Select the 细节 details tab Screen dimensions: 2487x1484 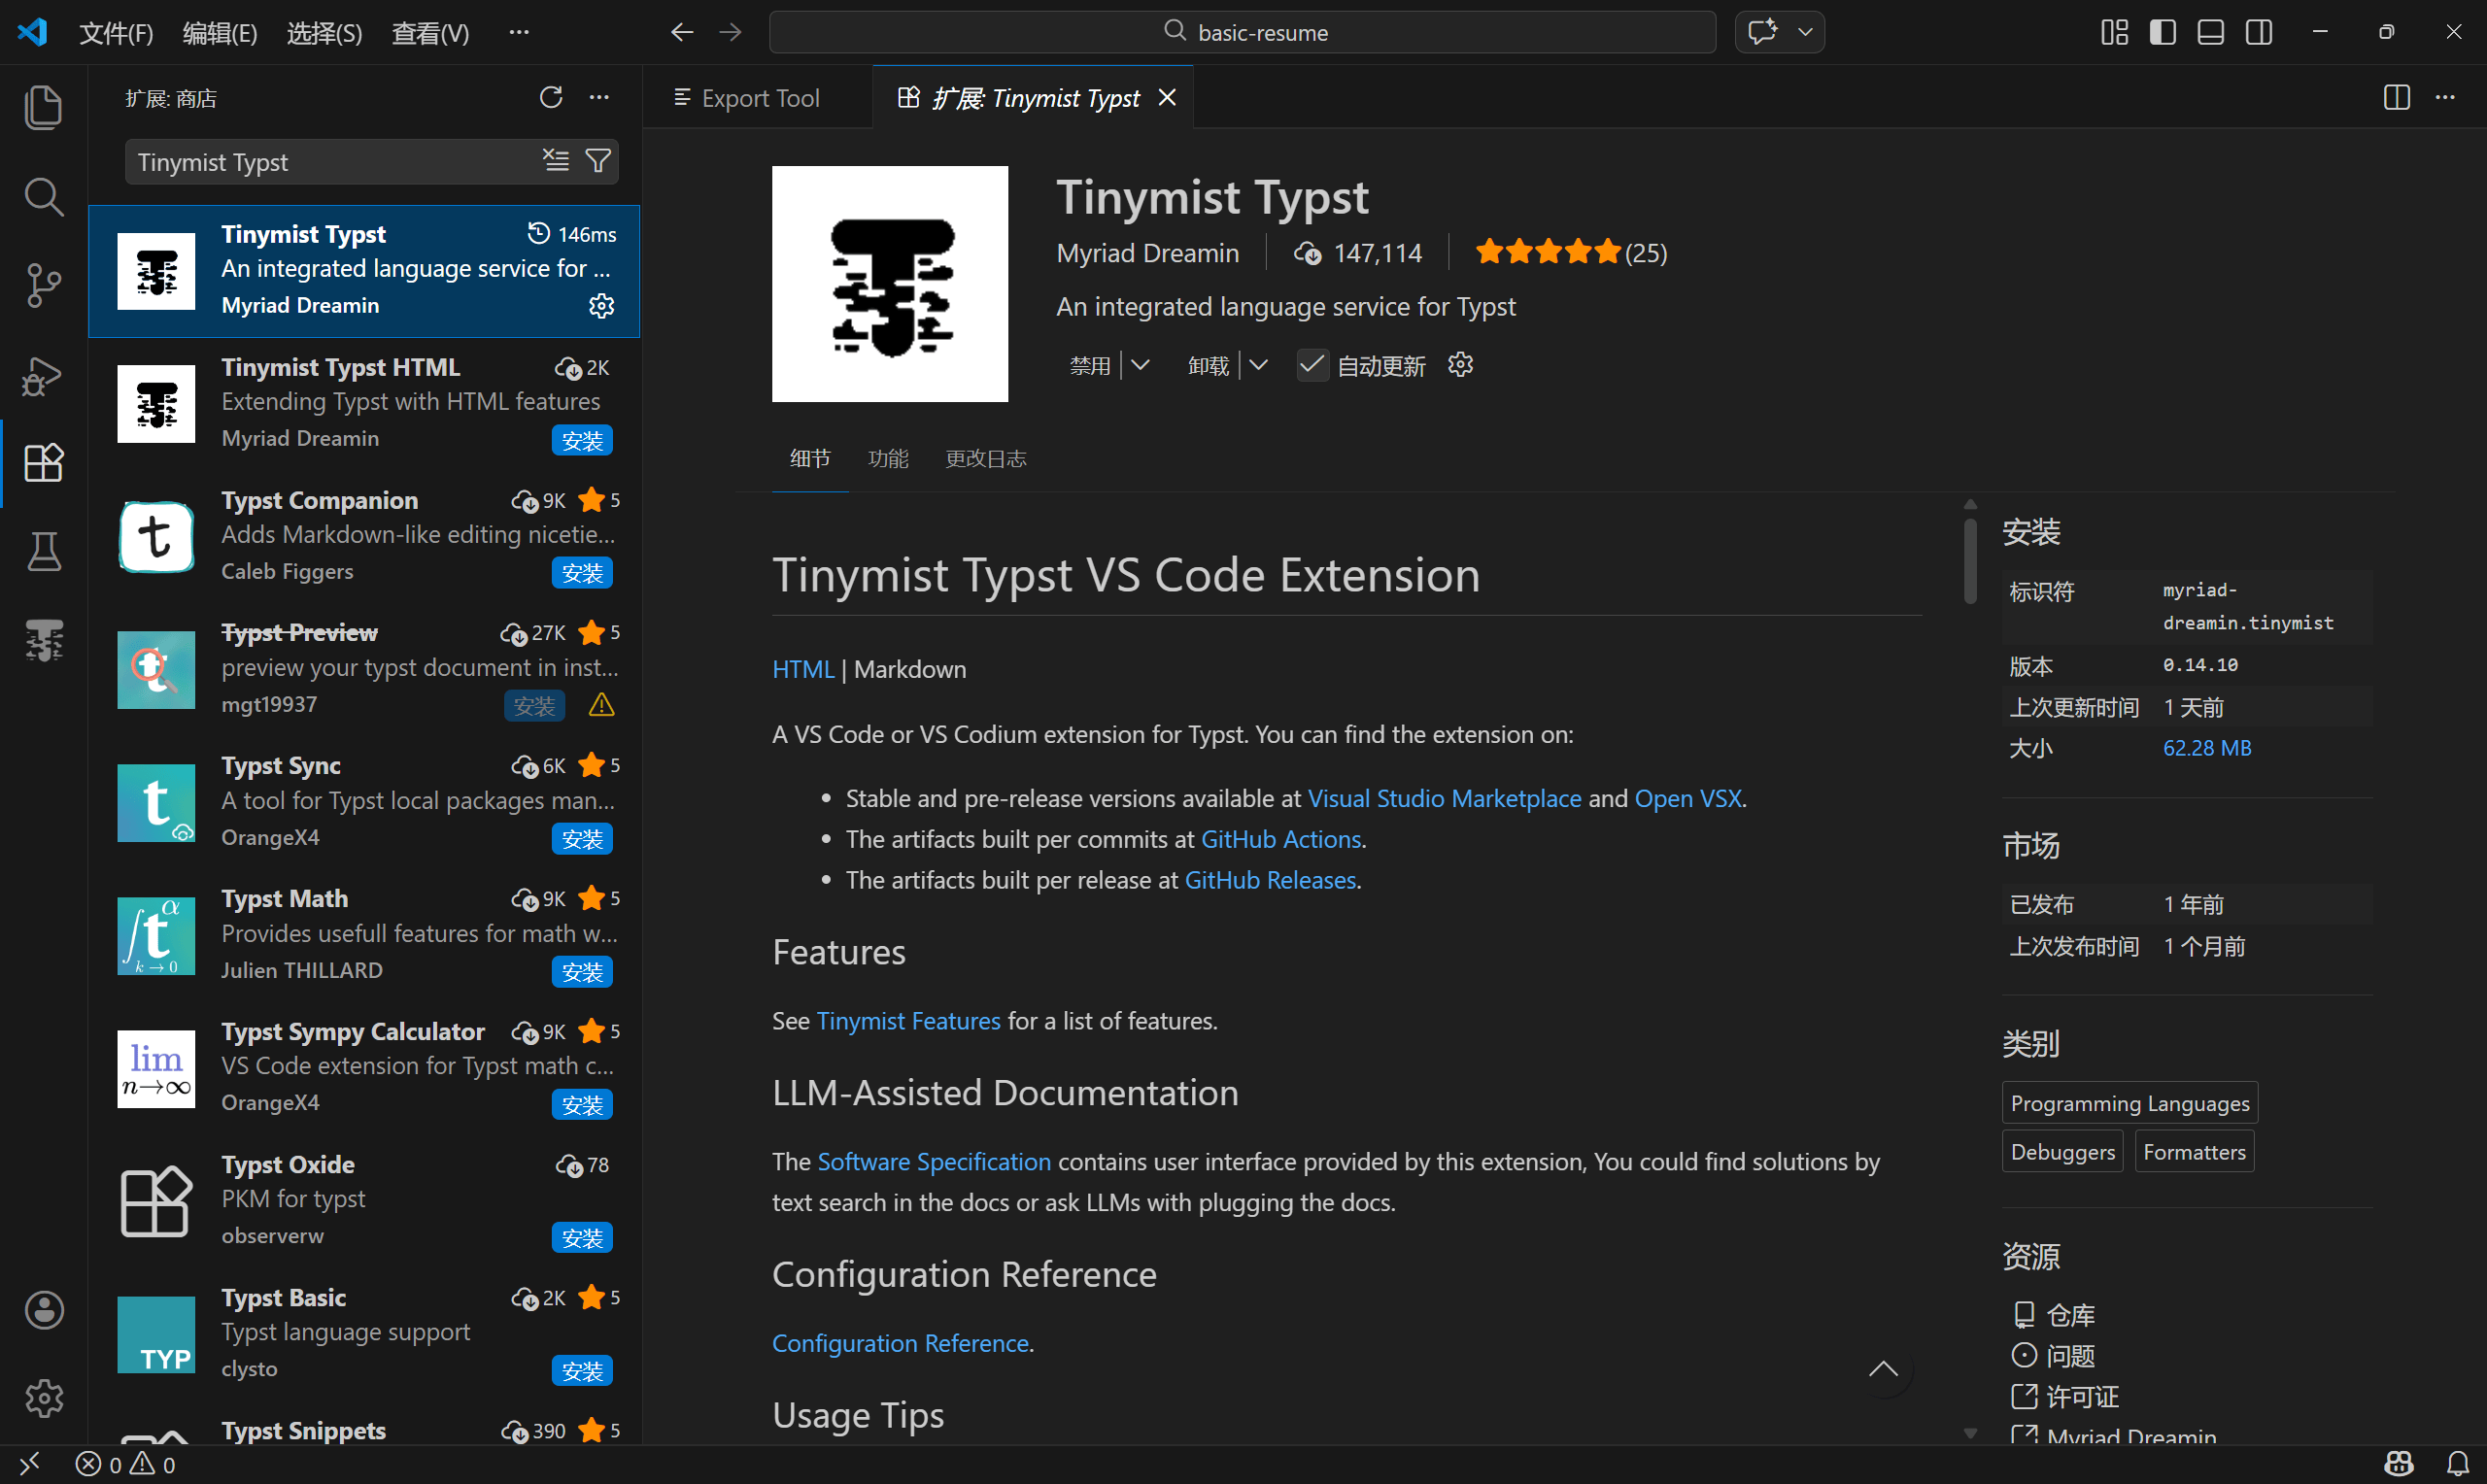click(810, 458)
